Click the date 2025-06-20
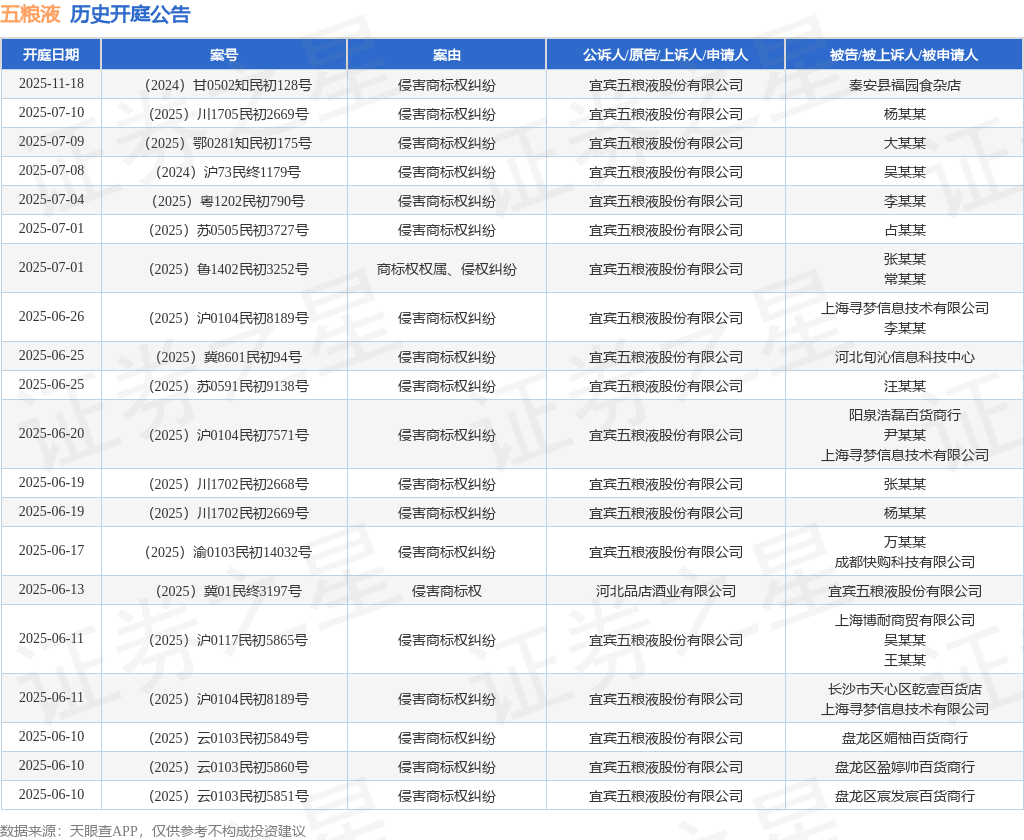The width and height of the screenshot is (1024, 840). (x=51, y=434)
